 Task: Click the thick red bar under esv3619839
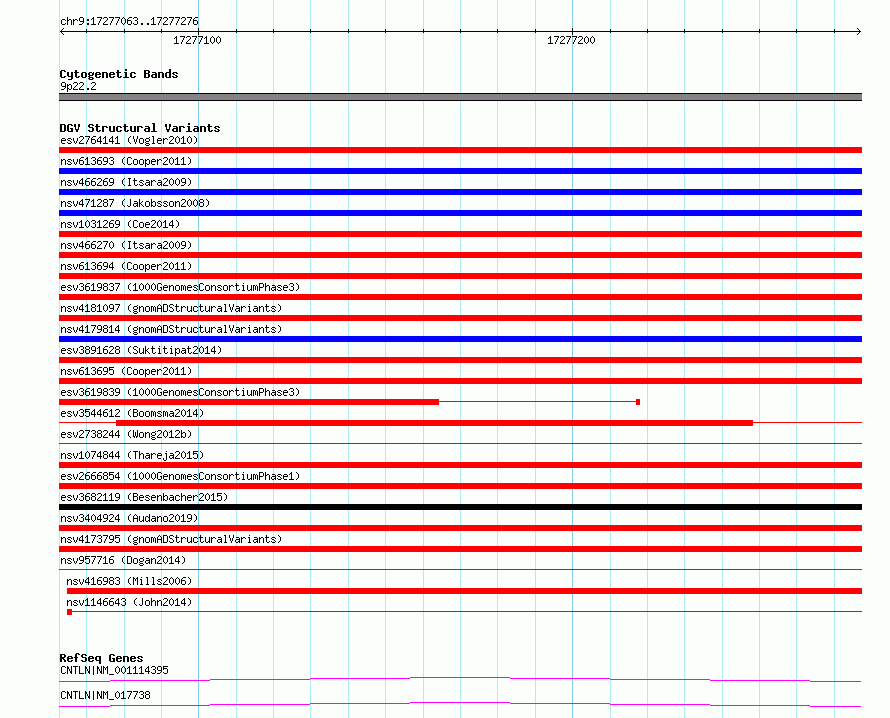(249, 402)
